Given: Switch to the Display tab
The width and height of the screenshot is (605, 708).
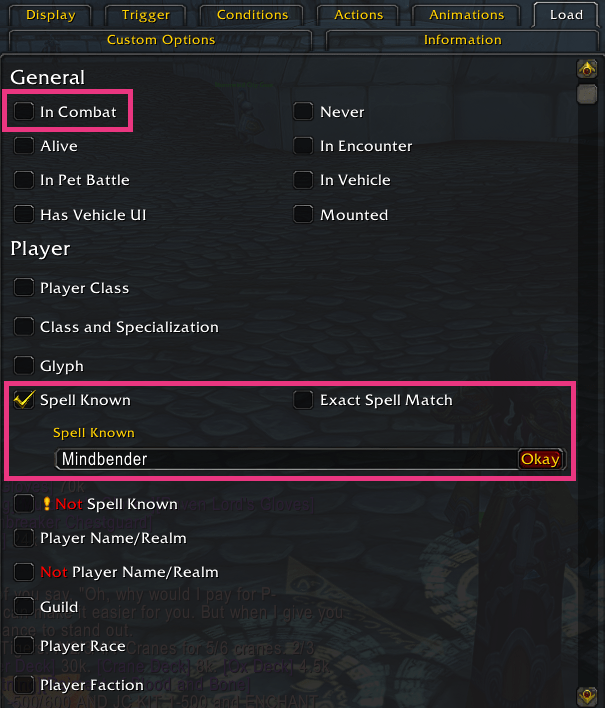Looking at the screenshot, I should coord(50,15).
